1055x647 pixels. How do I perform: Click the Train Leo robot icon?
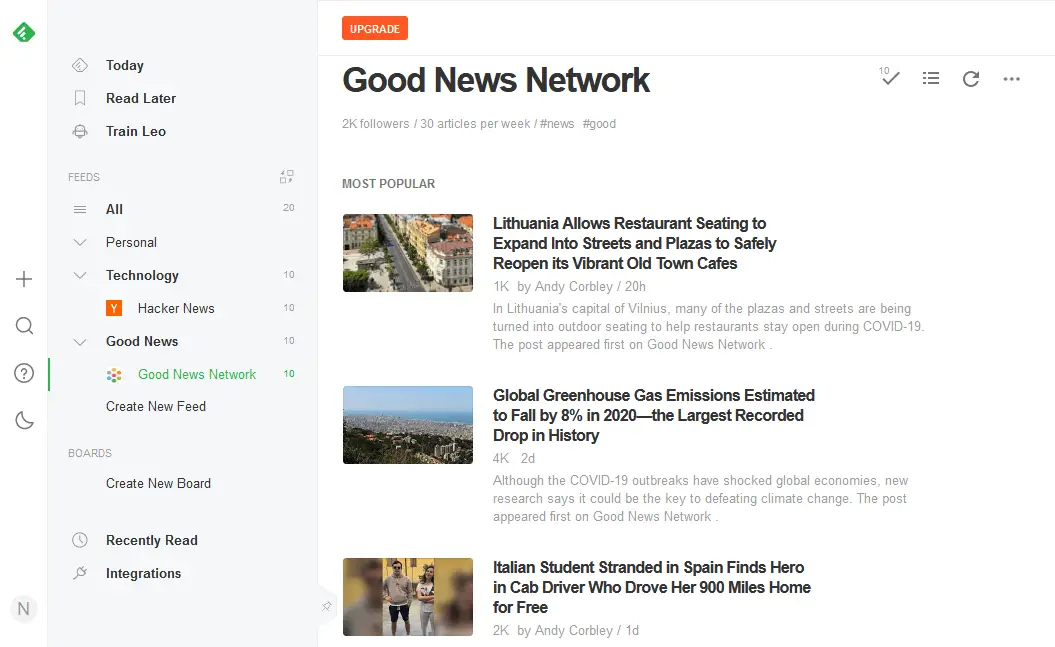coord(80,131)
